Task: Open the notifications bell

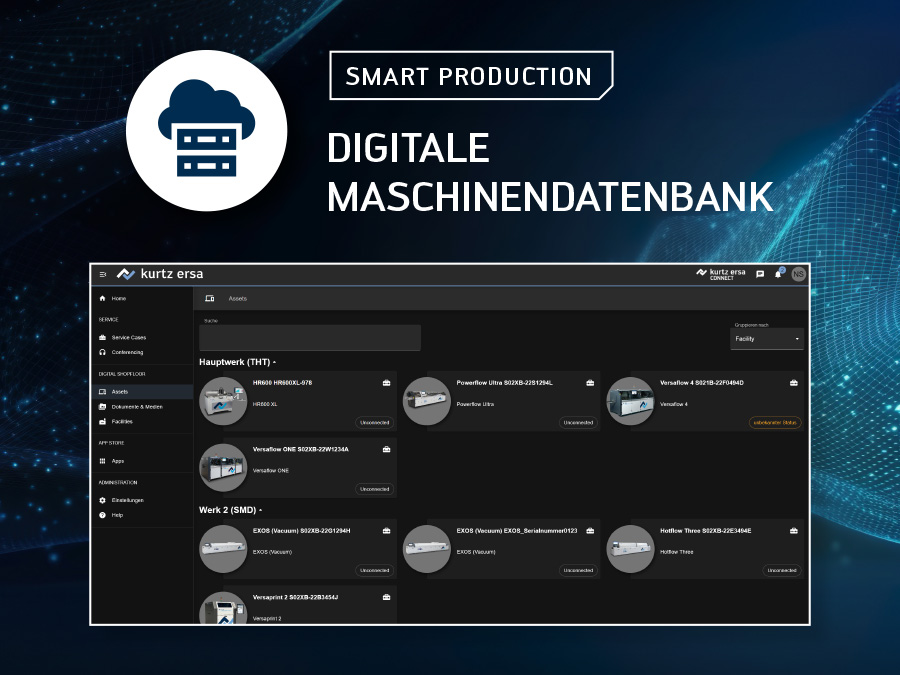Action: (778, 274)
